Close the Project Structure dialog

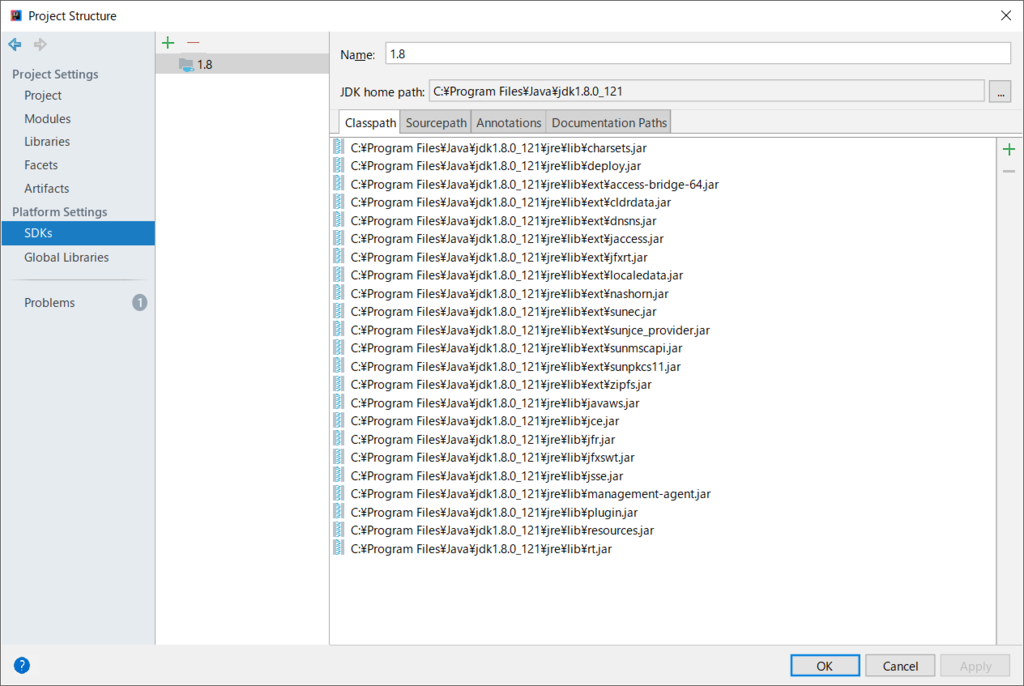(1006, 16)
